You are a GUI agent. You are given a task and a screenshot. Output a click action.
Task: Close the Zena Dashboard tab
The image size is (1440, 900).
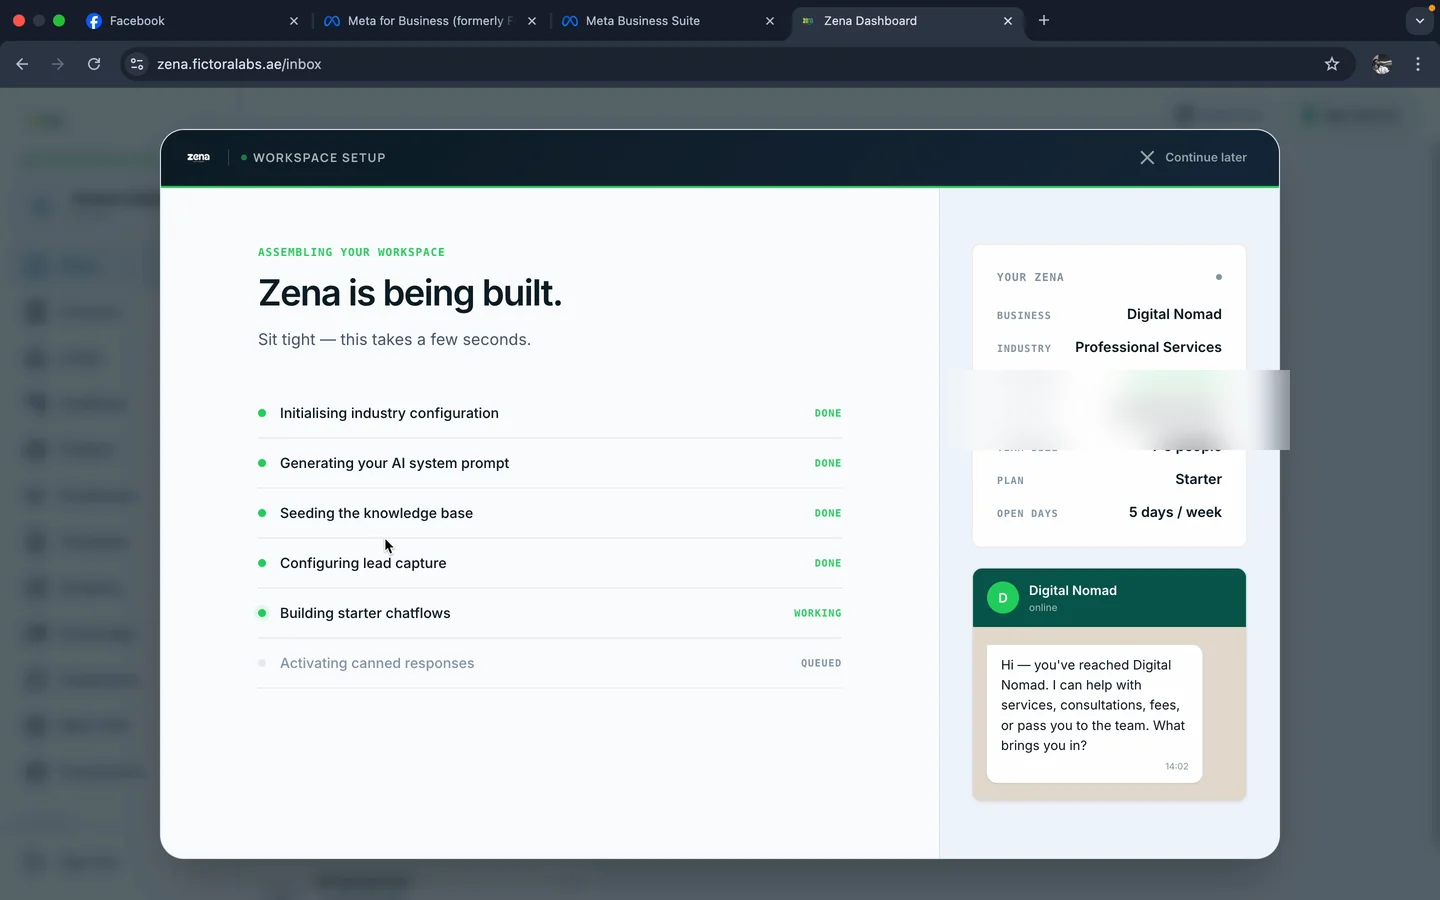[x=1007, y=20]
